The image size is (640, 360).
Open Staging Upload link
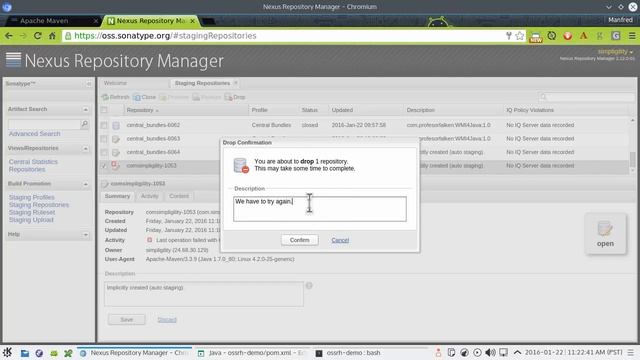click(x=31, y=220)
